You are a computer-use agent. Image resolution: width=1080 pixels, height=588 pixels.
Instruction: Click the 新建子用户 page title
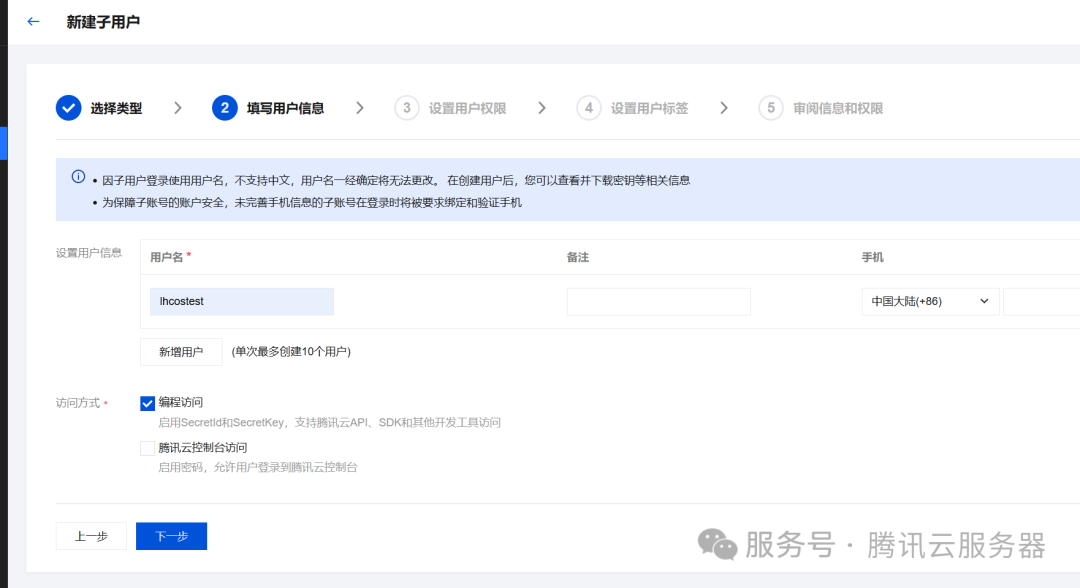[103, 22]
